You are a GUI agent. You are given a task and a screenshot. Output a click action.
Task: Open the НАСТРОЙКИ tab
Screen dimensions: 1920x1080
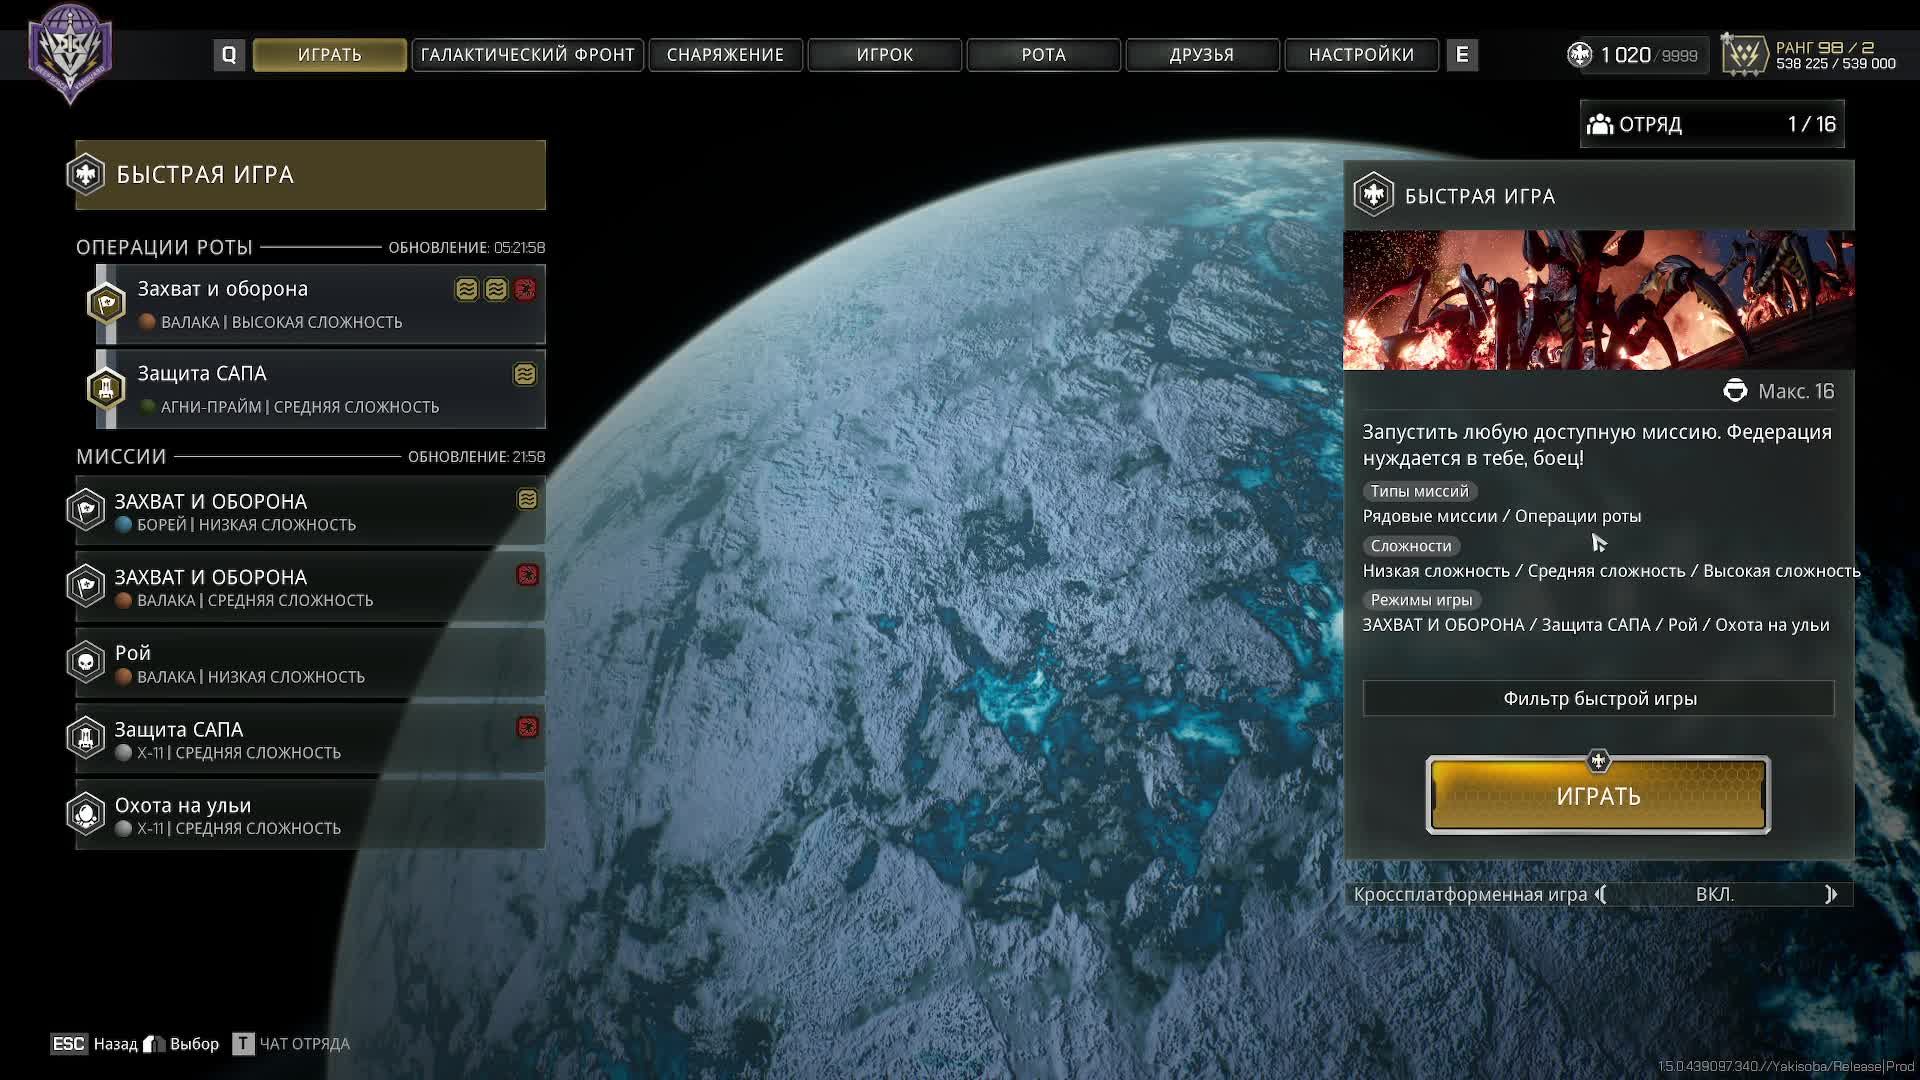coord(1361,55)
